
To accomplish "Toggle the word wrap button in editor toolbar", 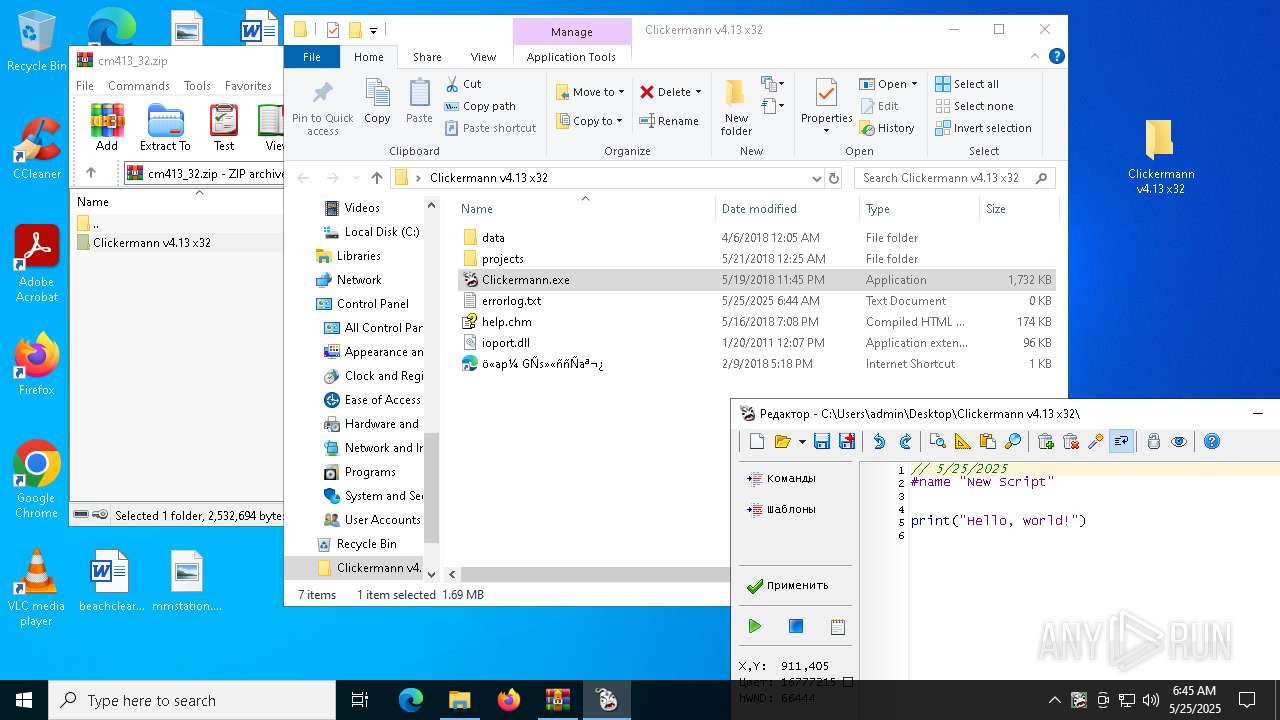I will tap(1122, 442).
